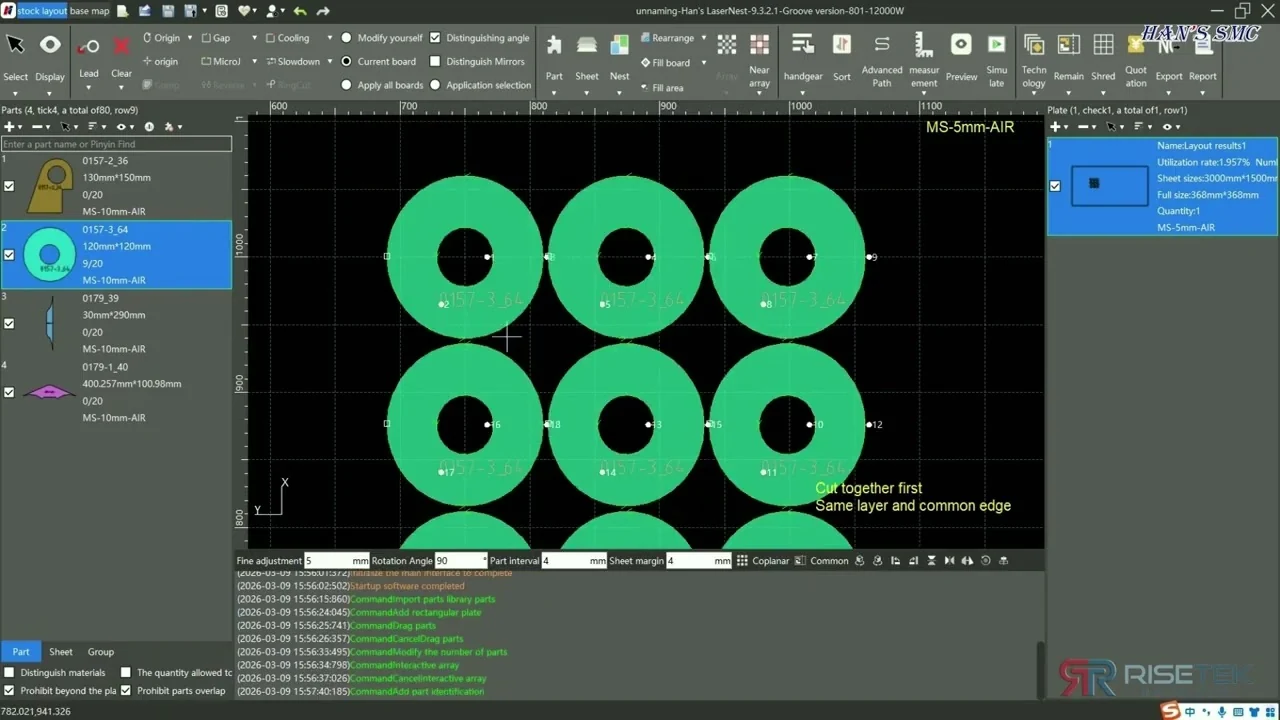
Task: Click the Near array icon
Action: pos(760,44)
